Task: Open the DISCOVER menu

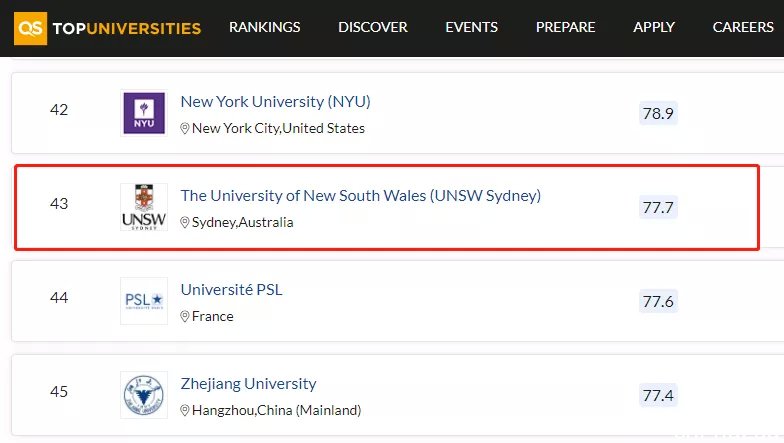Action: pyautogui.click(x=372, y=27)
